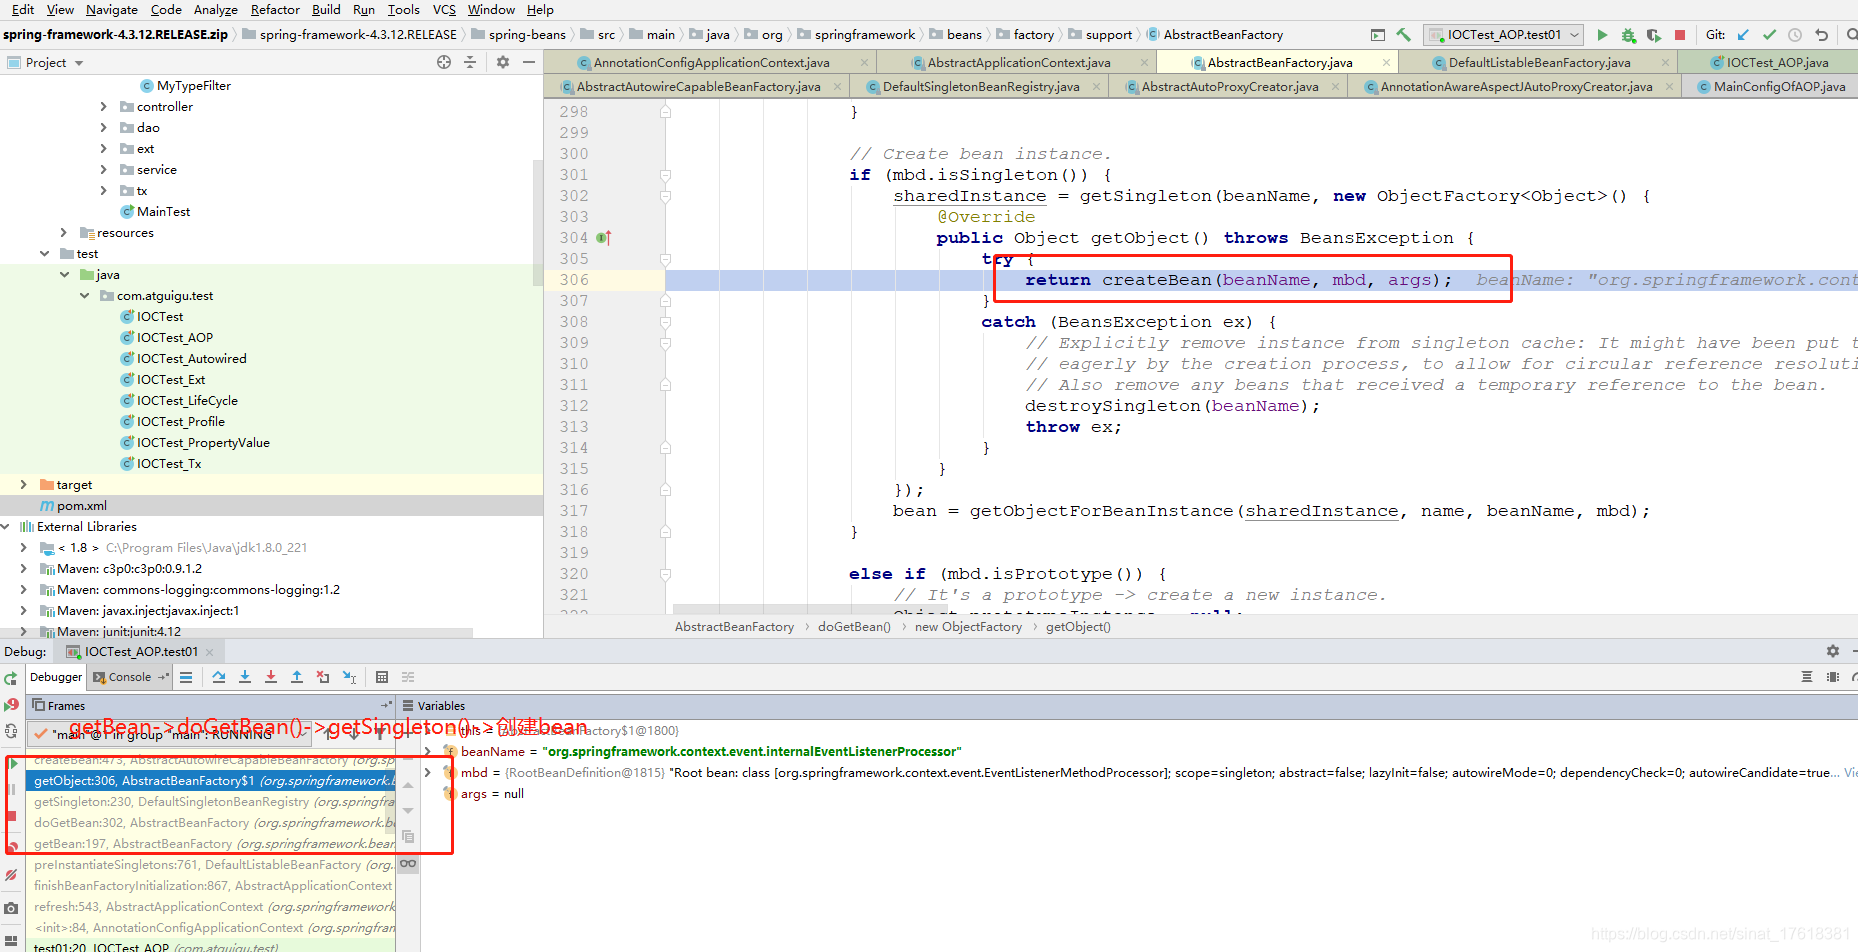
Task: Click the Build project hammer icon
Action: pyautogui.click(x=1404, y=35)
